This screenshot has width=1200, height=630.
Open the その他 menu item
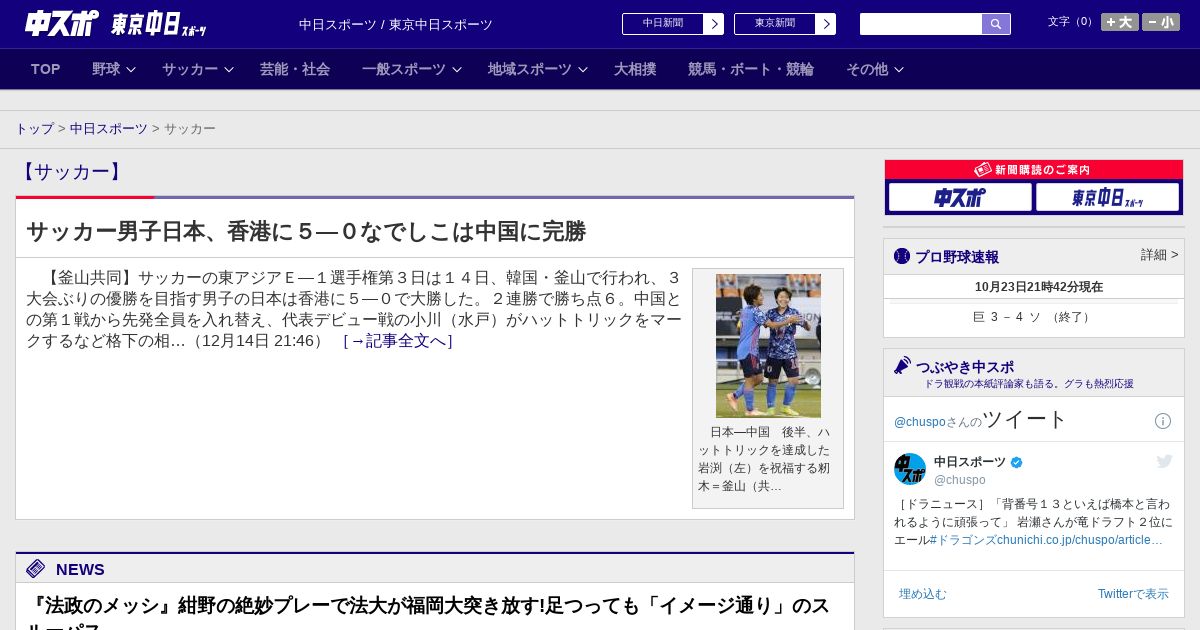tap(867, 69)
